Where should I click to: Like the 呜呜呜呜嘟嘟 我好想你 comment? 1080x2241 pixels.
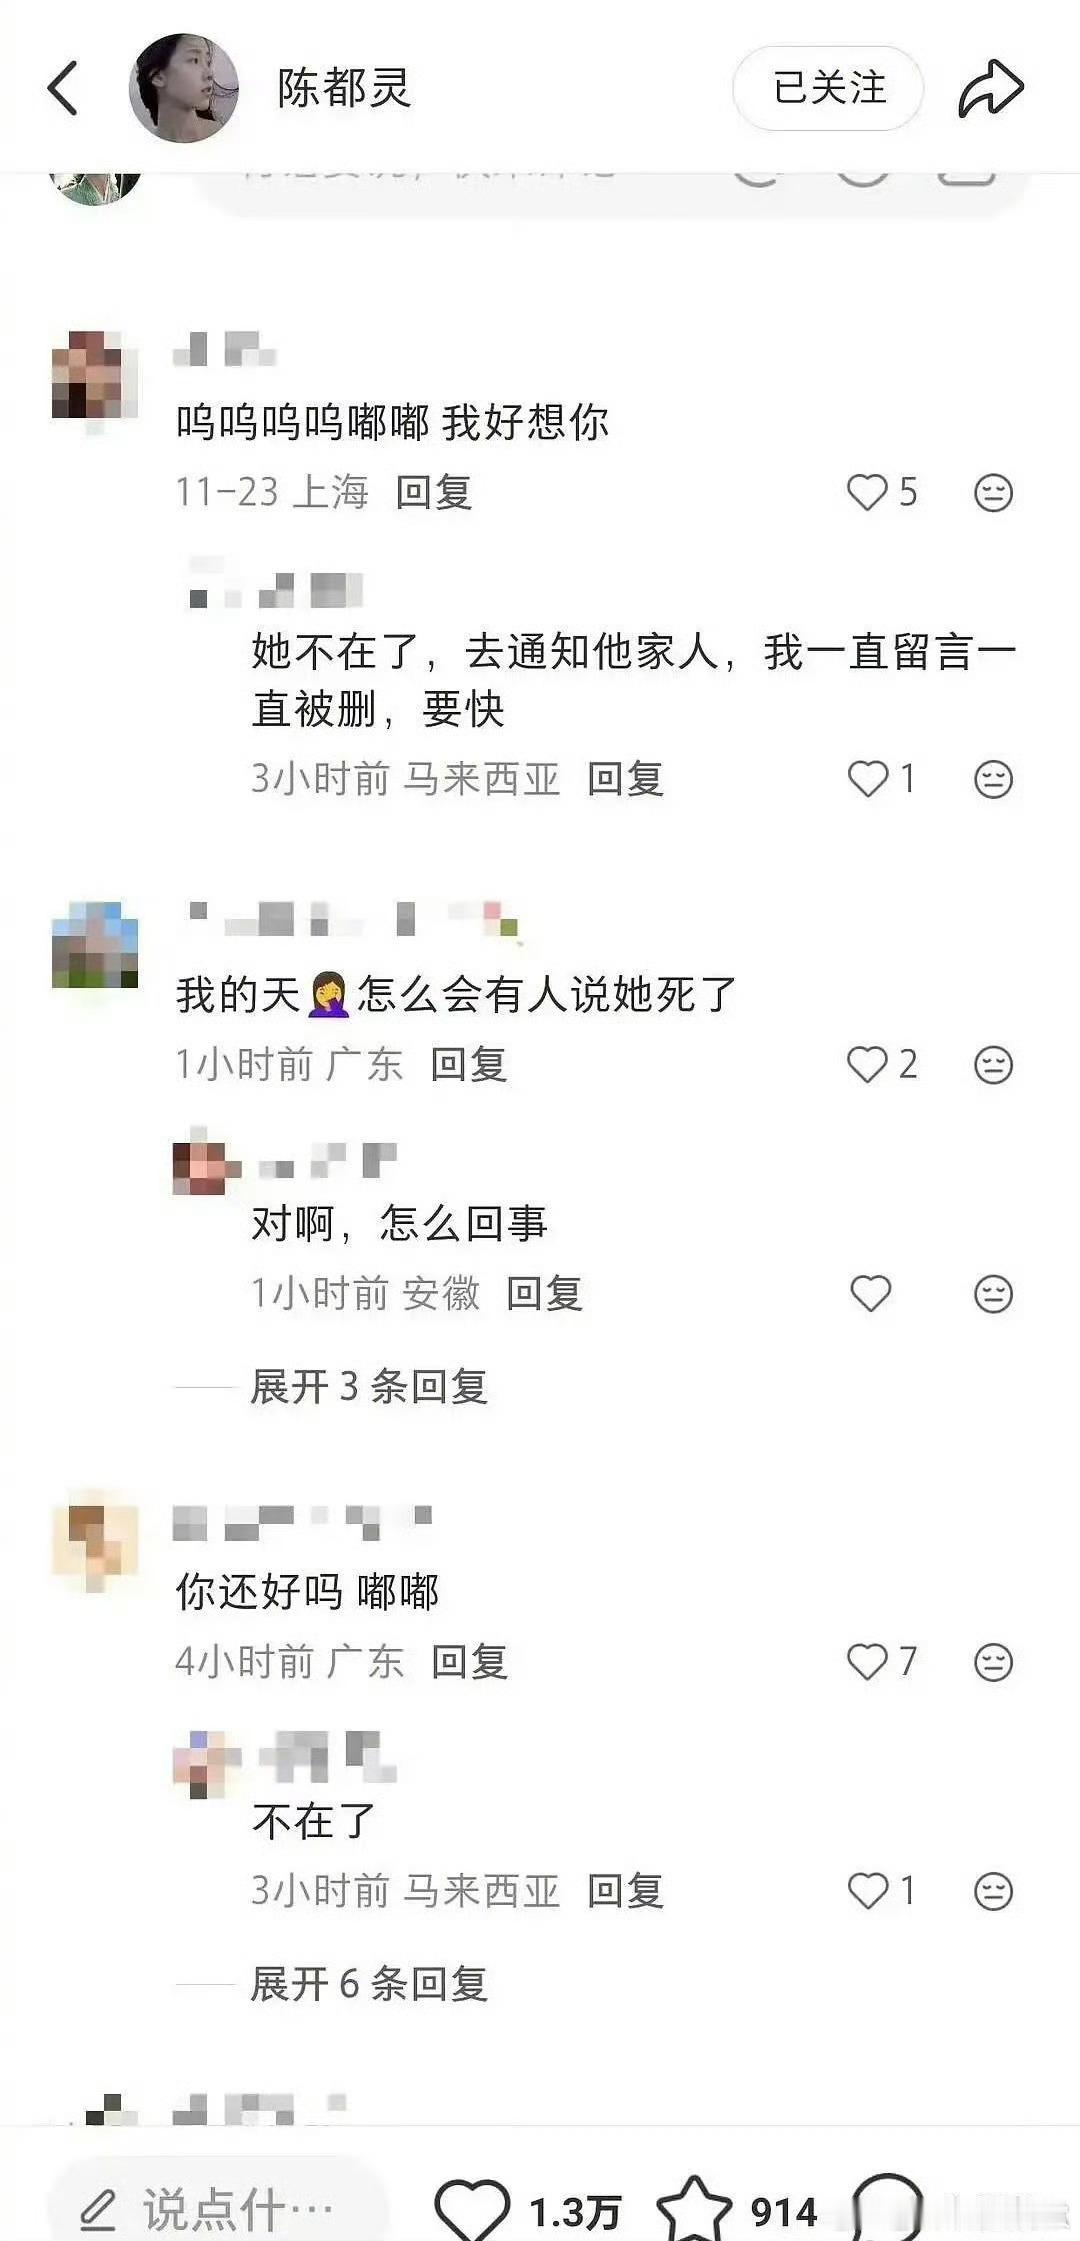tap(867, 492)
